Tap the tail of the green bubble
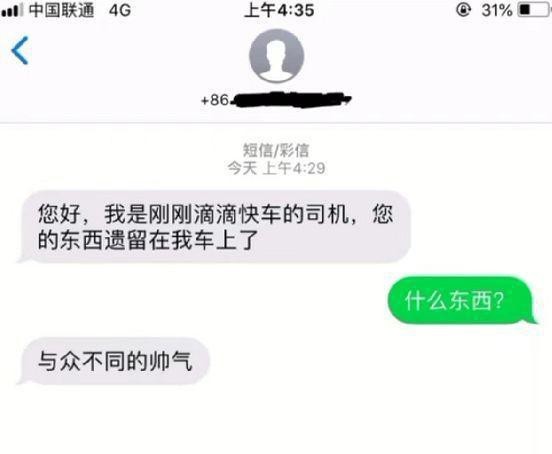Viewport: 552px width, 454px height. (532, 319)
